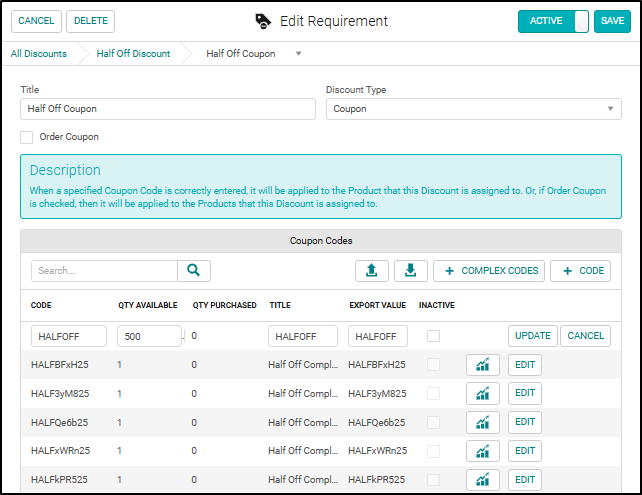Sort by EXPORT VALUE column header
The width and height of the screenshot is (642, 495).
click(378, 305)
